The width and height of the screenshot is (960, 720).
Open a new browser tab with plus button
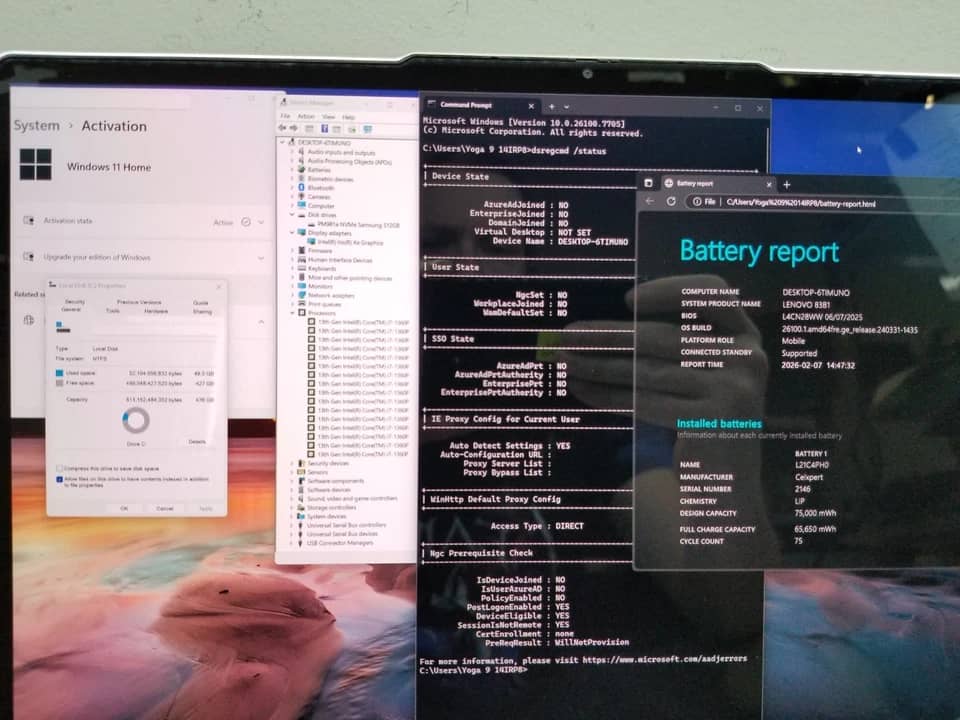coord(787,184)
